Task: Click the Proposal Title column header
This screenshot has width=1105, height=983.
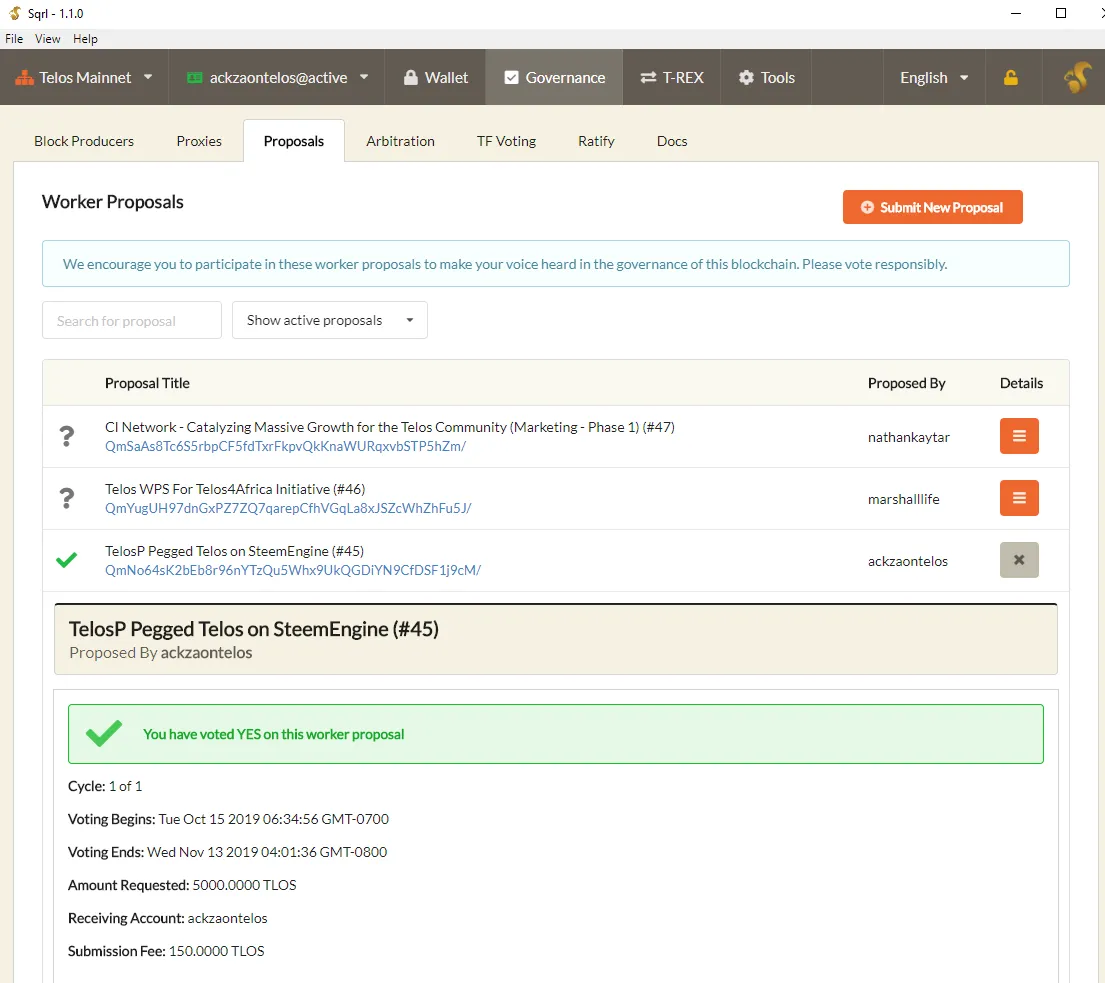Action: tap(147, 383)
